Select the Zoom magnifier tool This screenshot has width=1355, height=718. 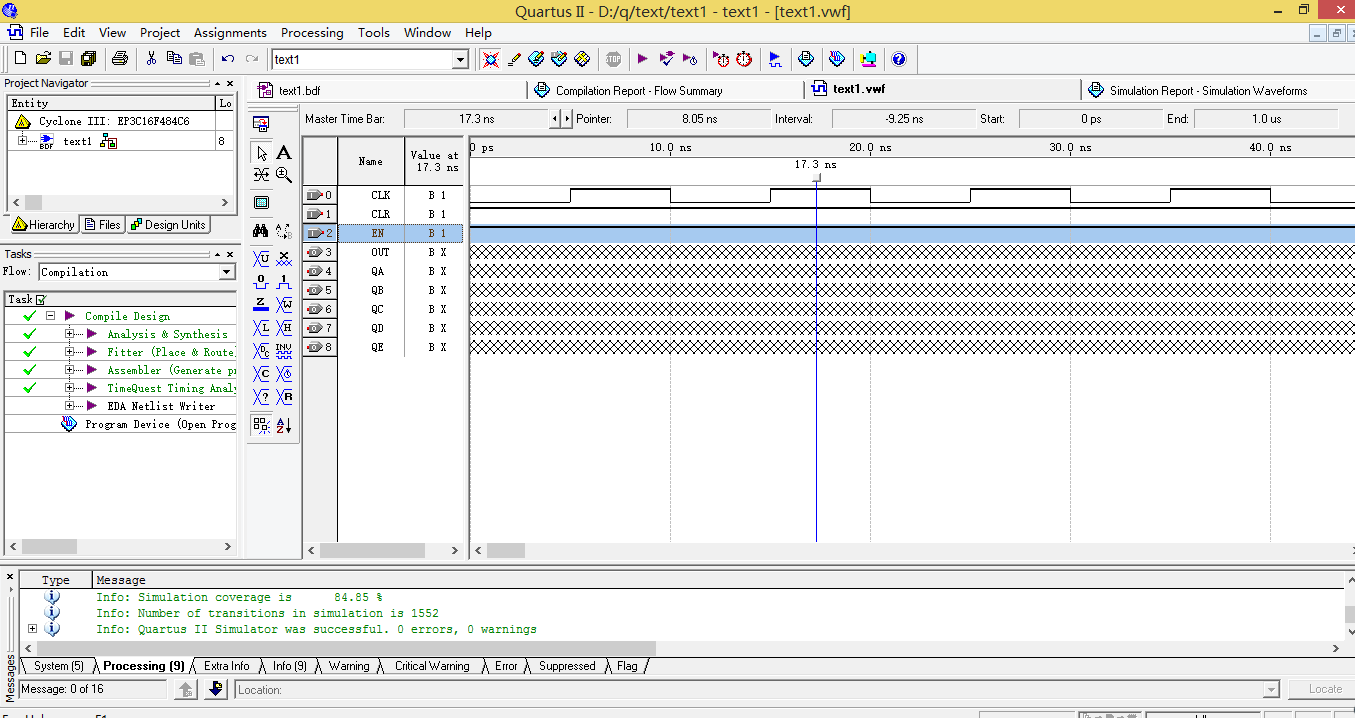click(284, 174)
